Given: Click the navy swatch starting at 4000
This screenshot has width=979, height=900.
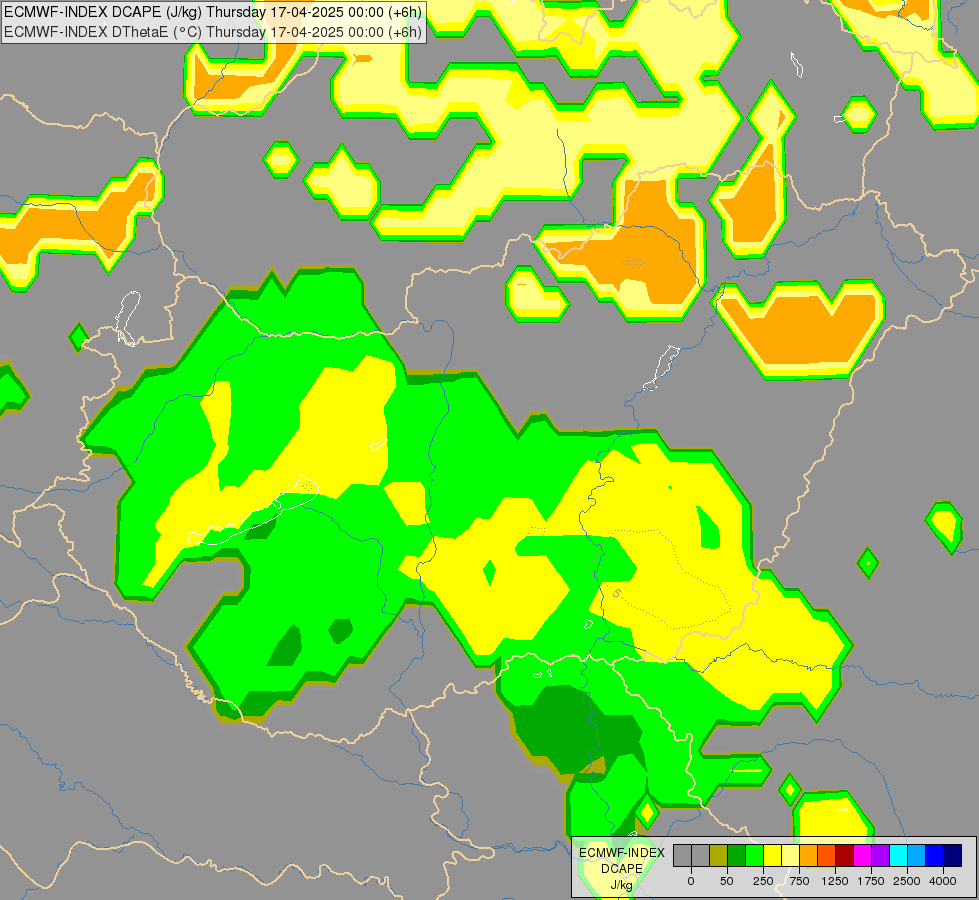Looking at the screenshot, I should (953, 856).
